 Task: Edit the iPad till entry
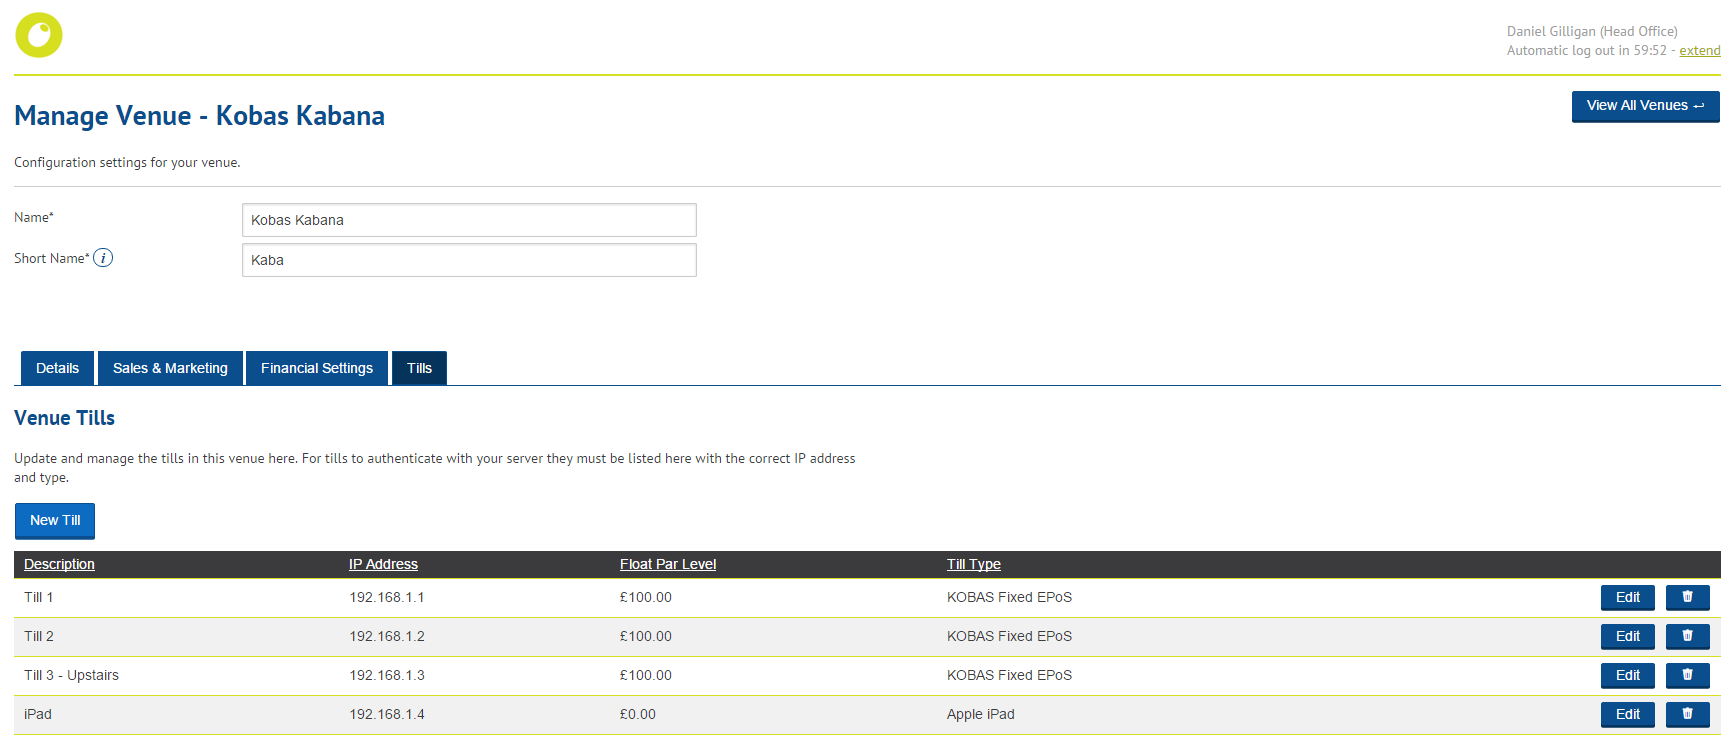tap(1627, 714)
